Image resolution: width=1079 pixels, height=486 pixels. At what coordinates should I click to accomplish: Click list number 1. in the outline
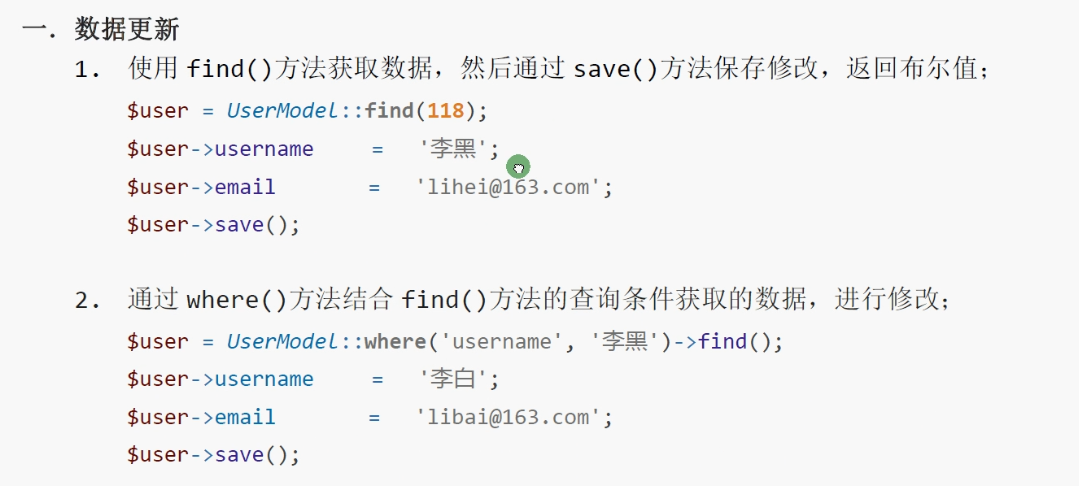87,71
